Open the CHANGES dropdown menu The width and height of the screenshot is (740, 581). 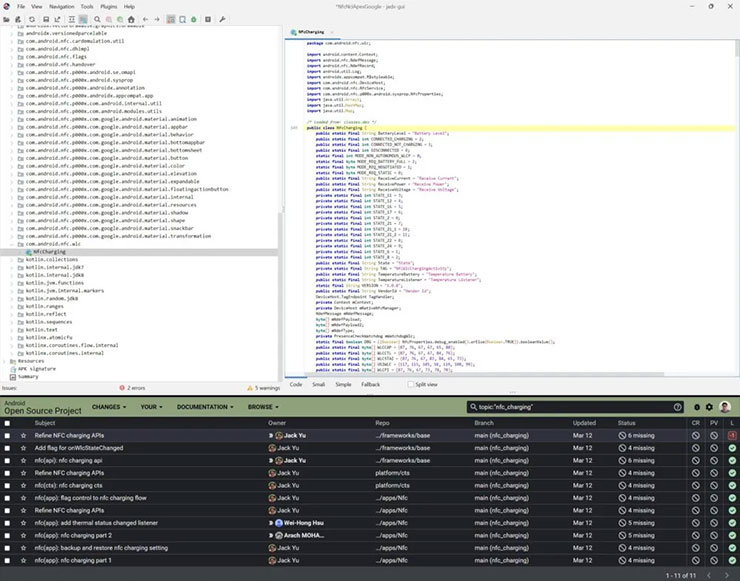click(x=109, y=407)
